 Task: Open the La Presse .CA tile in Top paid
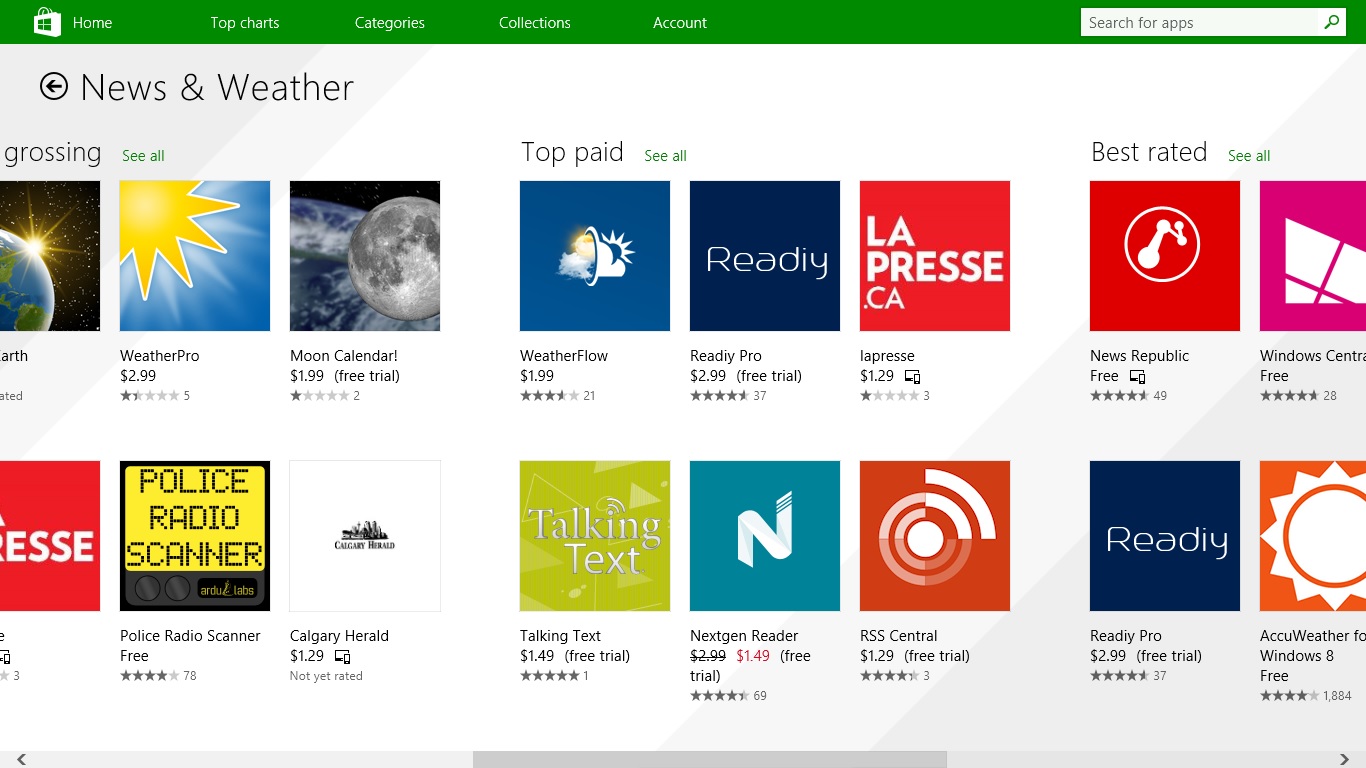935,256
